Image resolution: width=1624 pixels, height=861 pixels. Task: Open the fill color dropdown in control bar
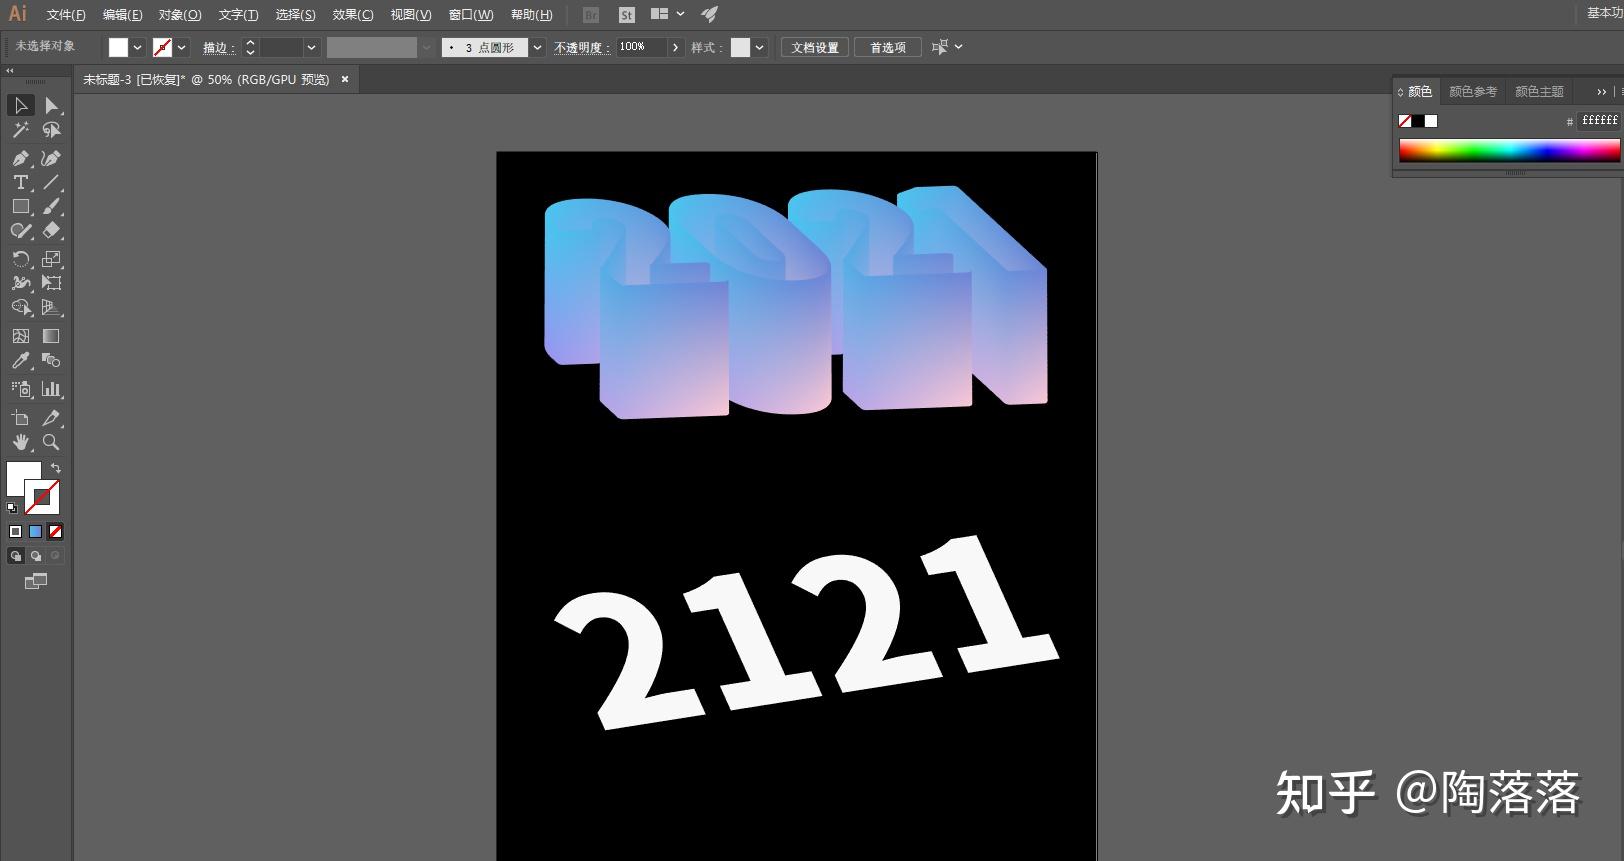pyautogui.click(x=138, y=47)
